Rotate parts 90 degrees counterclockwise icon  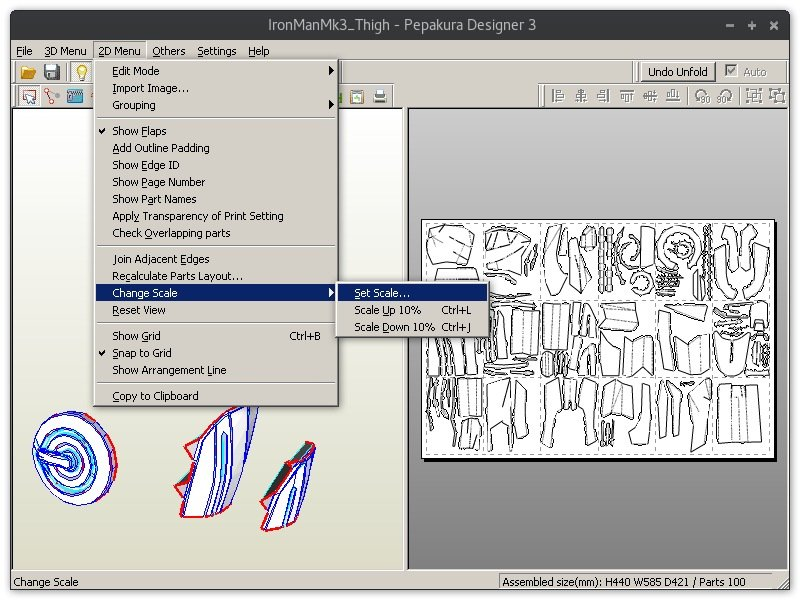702,96
